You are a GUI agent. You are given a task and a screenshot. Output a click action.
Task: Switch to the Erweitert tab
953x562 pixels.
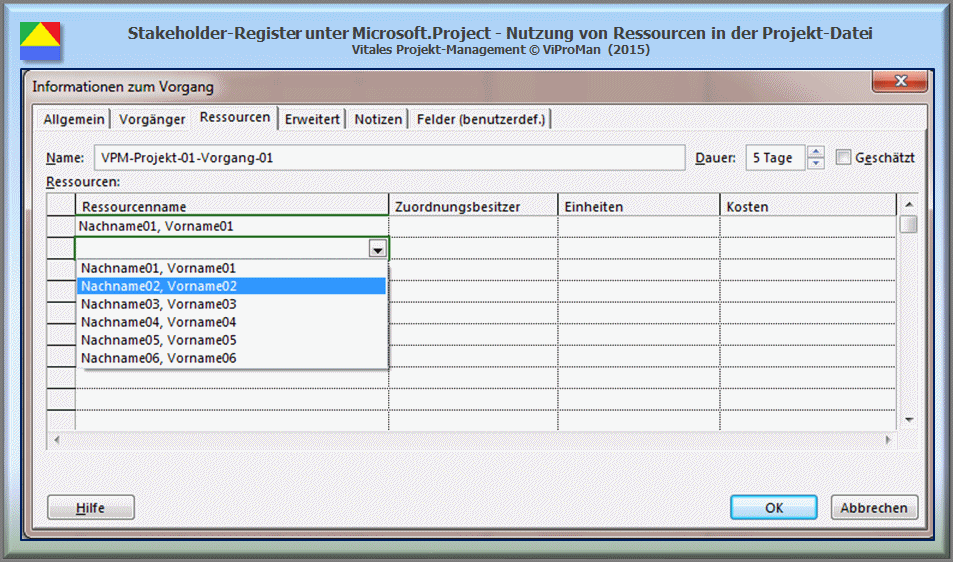[313, 119]
